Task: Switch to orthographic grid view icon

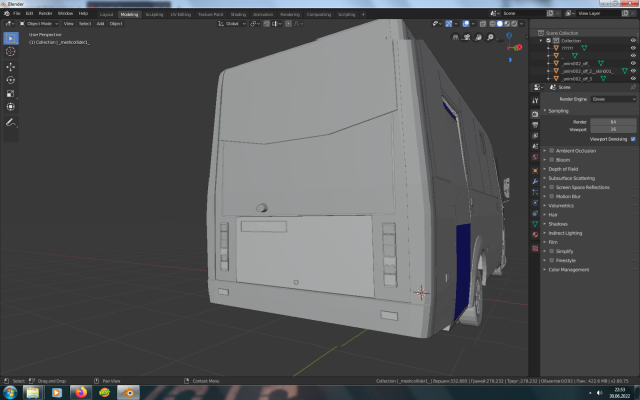Action: coord(455,37)
